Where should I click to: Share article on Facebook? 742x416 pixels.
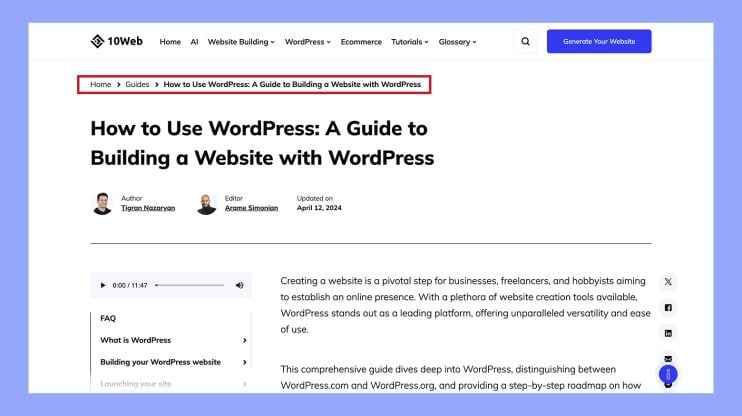pyautogui.click(x=668, y=308)
